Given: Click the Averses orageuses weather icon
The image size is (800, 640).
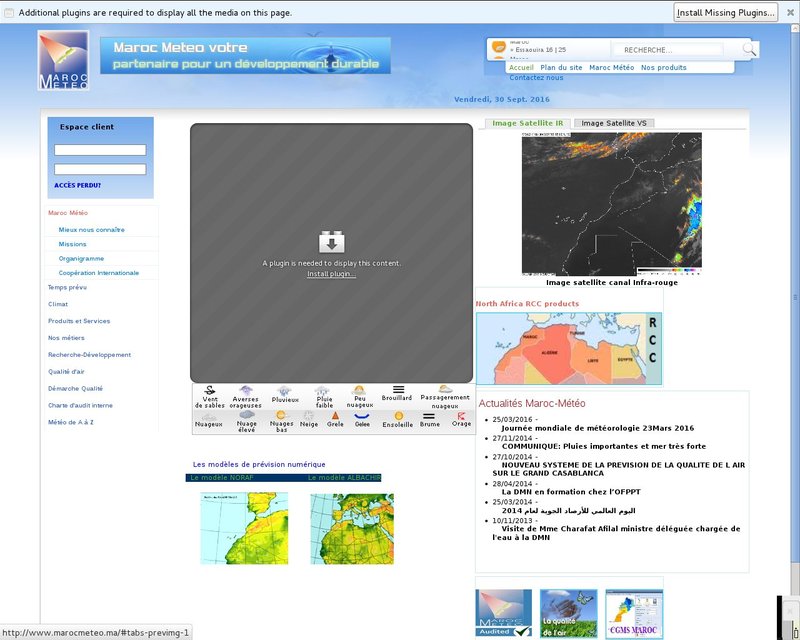Looking at the screenshot, I should (246, 390).
